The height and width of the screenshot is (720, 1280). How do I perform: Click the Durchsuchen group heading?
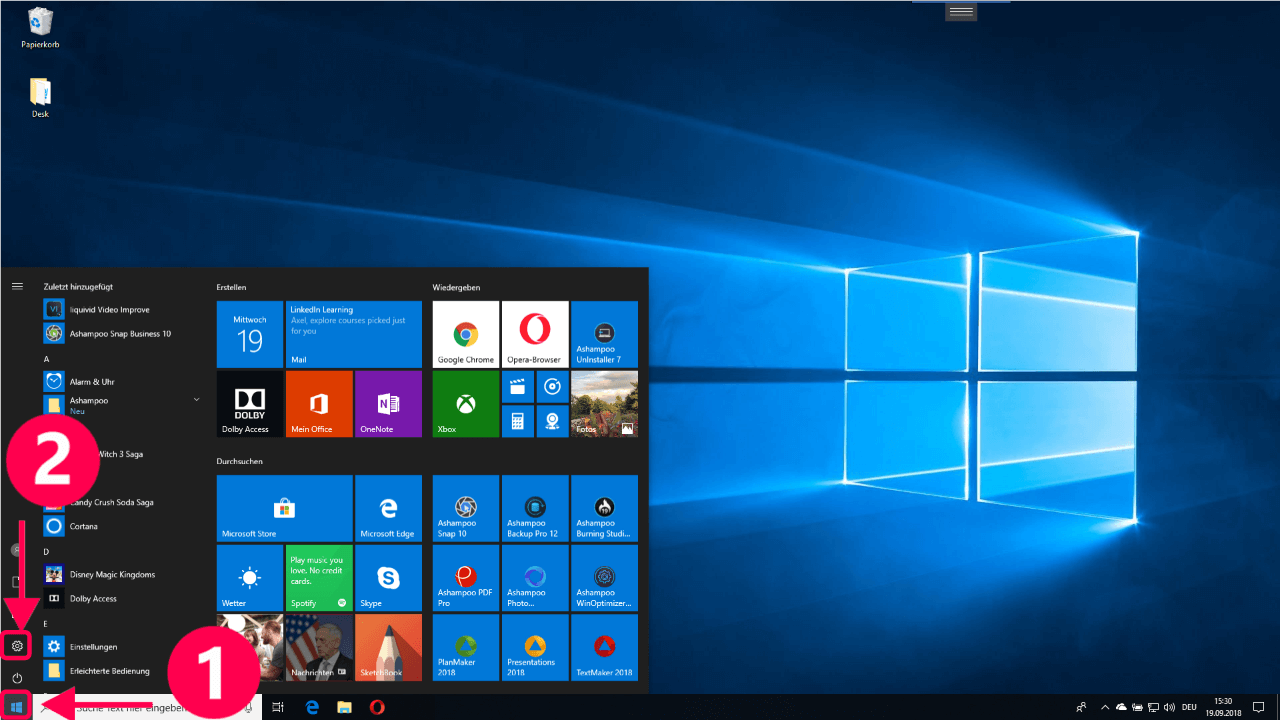click(x=238, y=462)
